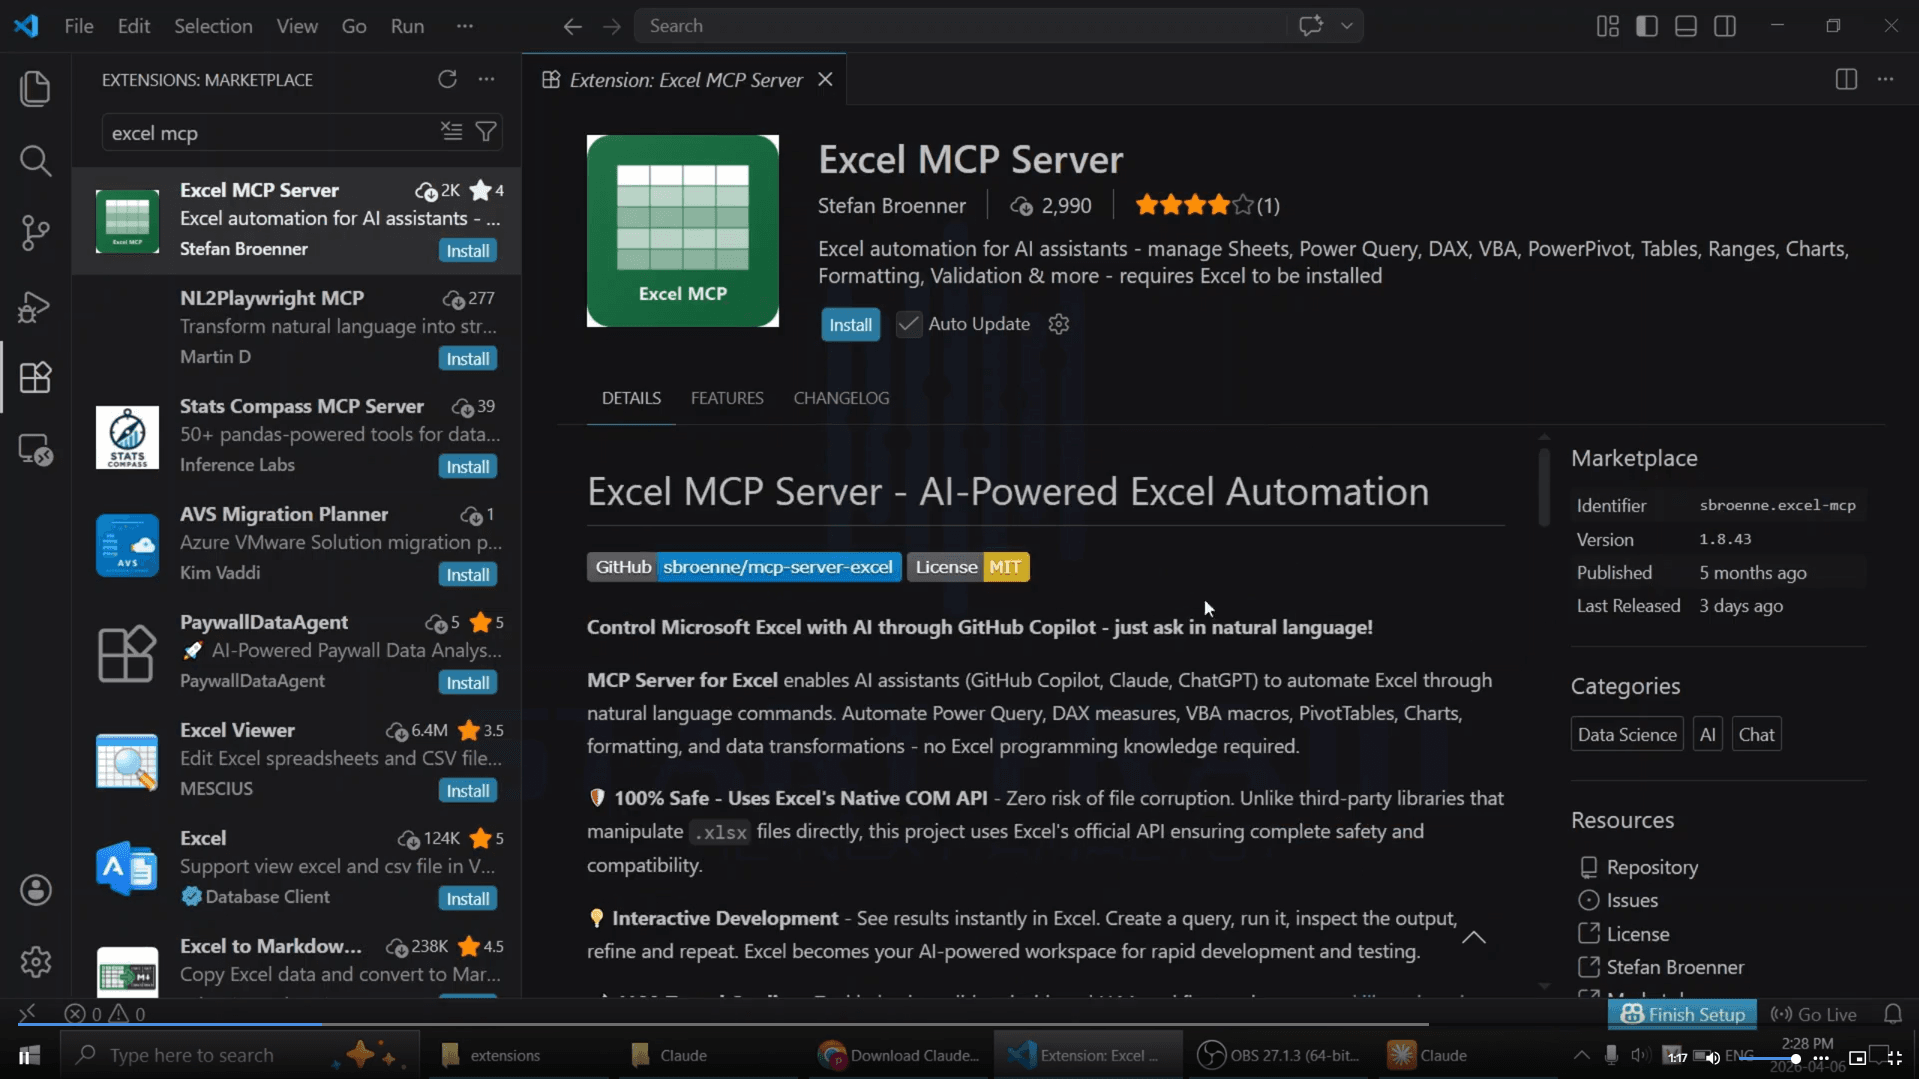Toggle the bottom panel layout button
Viewport: 1919px width, 1079px height.
pos(1685,26)
